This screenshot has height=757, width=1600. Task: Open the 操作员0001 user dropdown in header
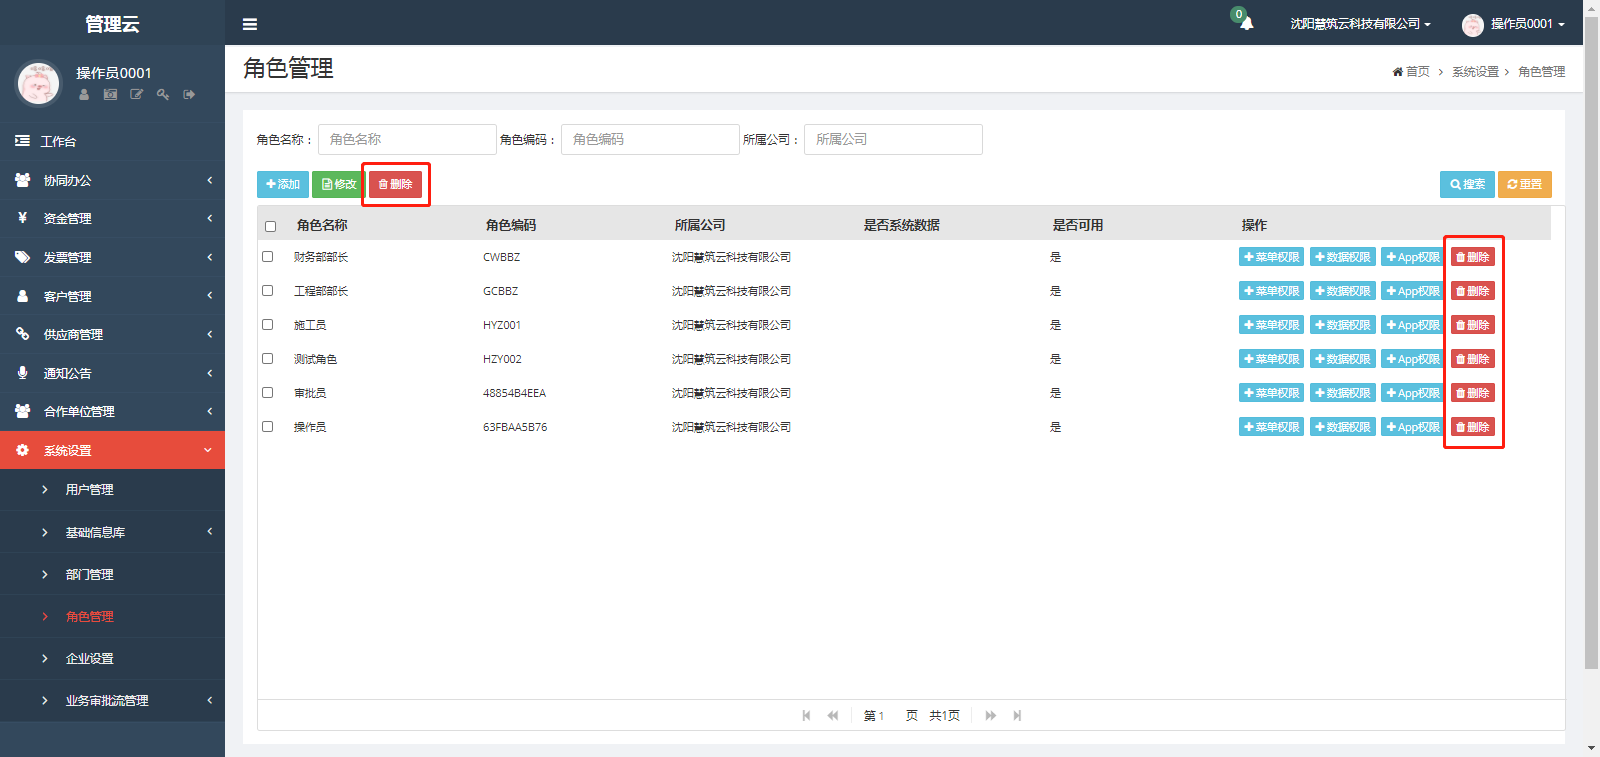click(x=1513, y=24)
